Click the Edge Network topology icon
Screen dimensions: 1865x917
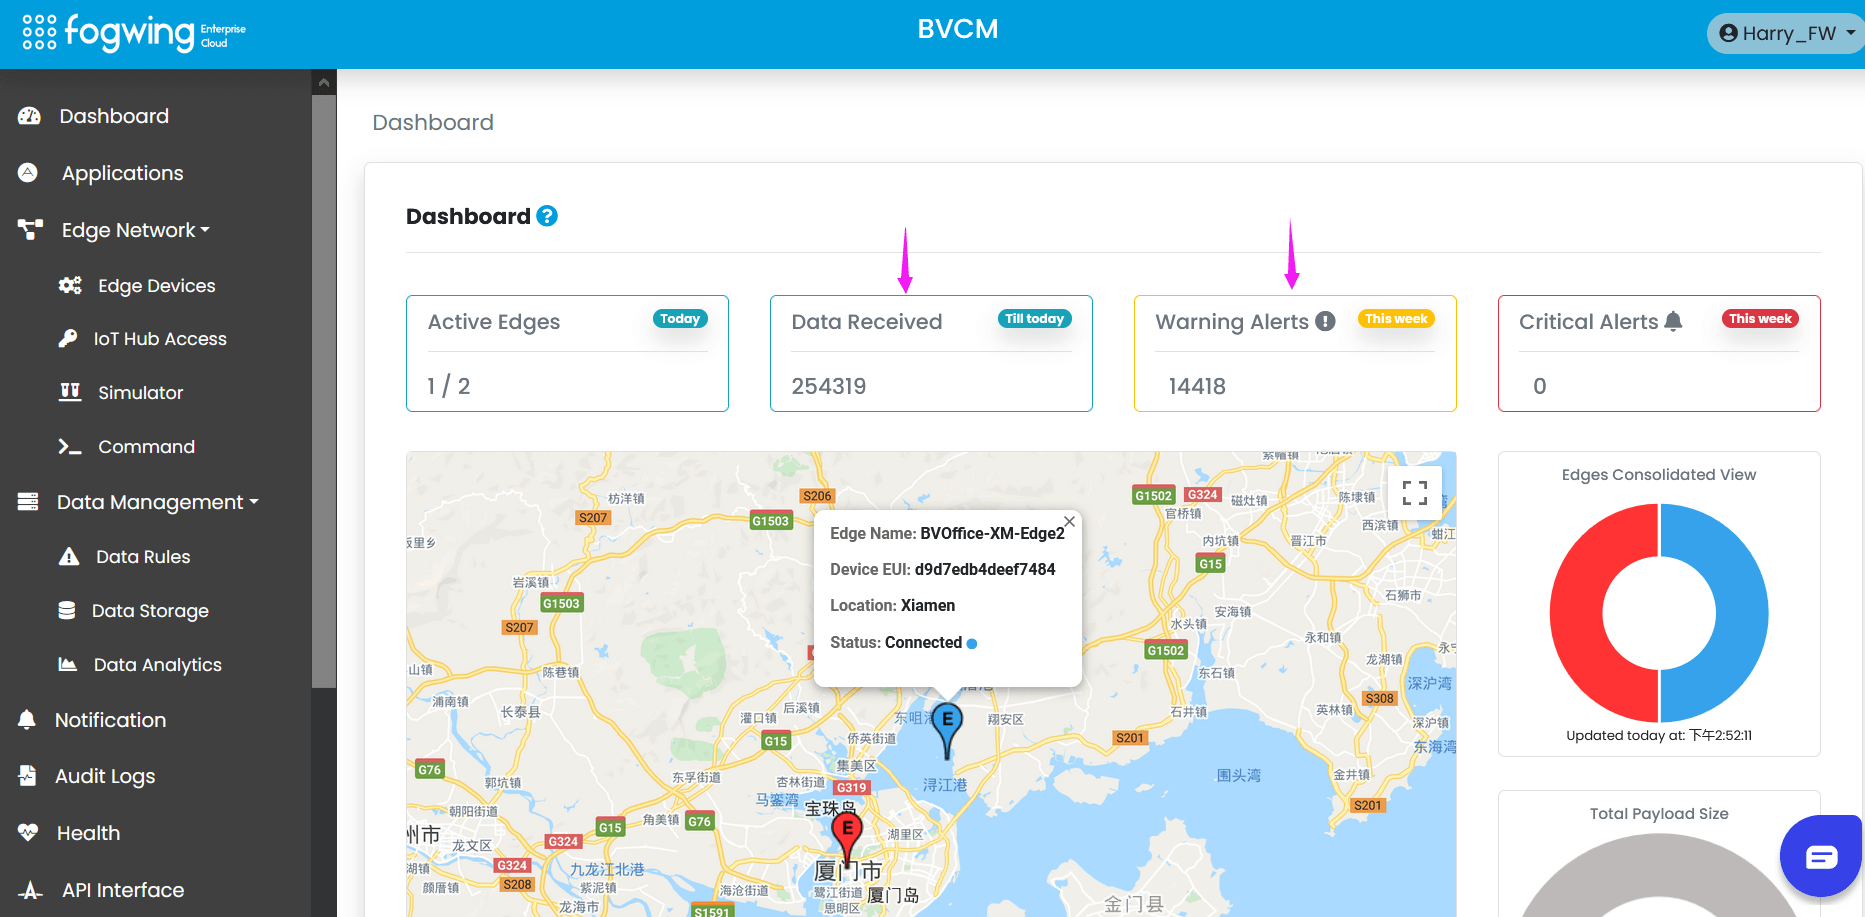tap(30, 229)
